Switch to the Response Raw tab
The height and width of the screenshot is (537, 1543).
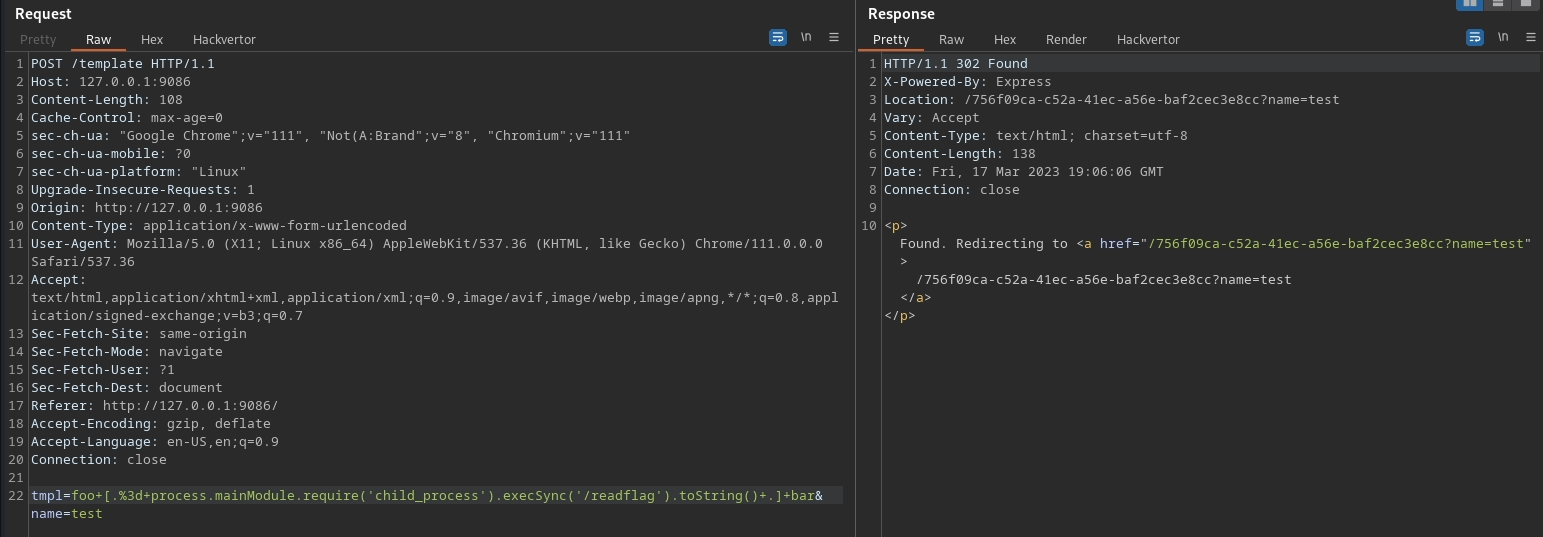coord(951,39)
